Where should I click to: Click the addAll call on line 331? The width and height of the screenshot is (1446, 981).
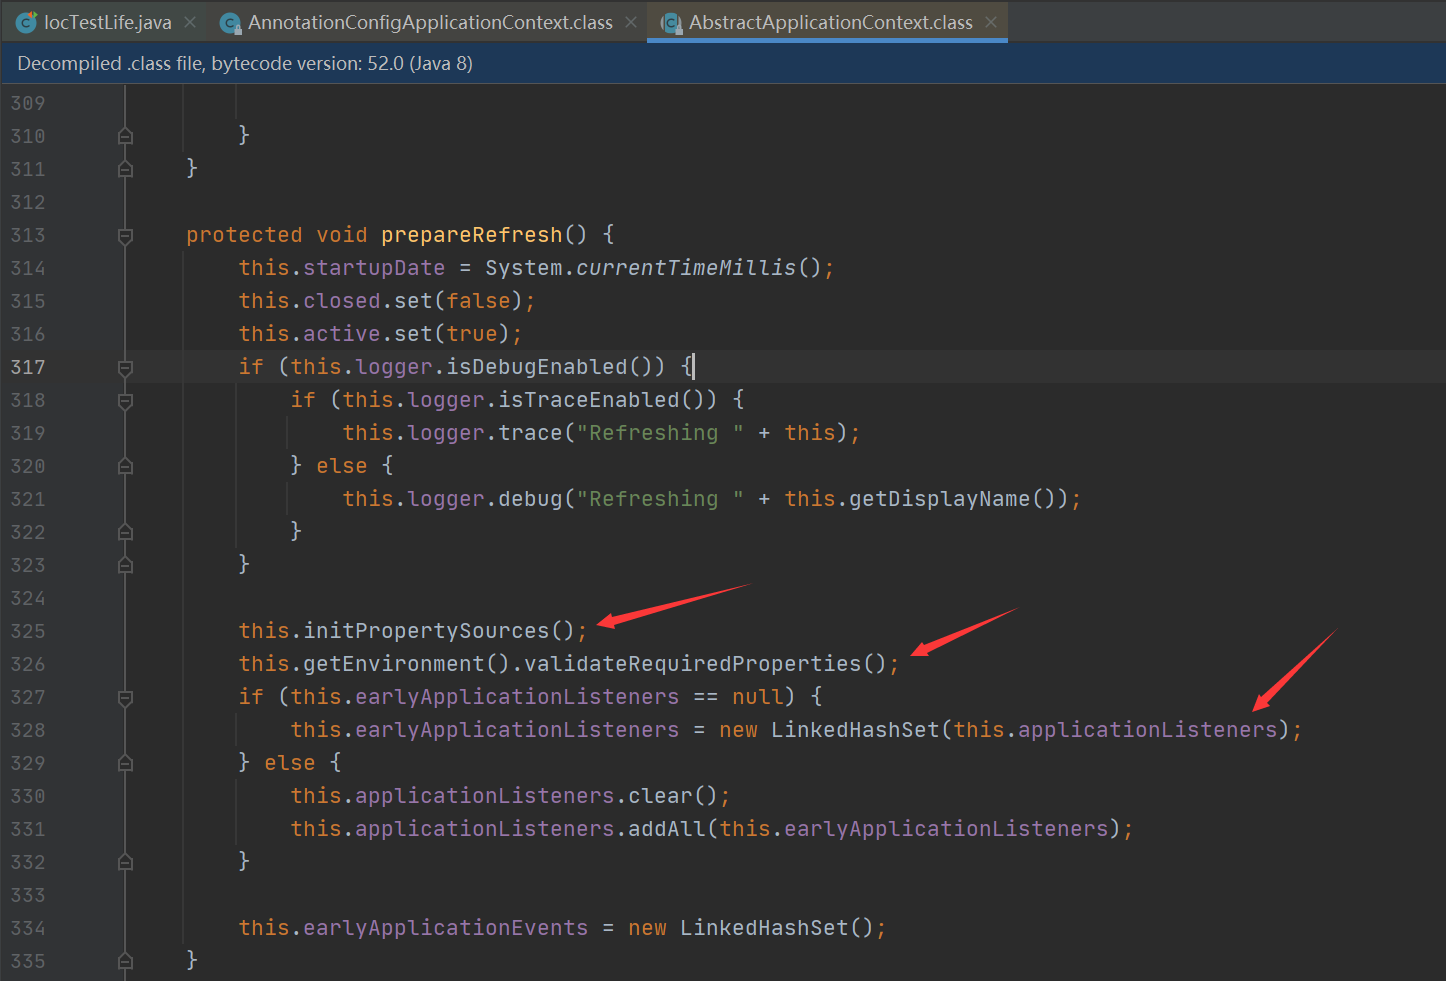pos(667,829)
